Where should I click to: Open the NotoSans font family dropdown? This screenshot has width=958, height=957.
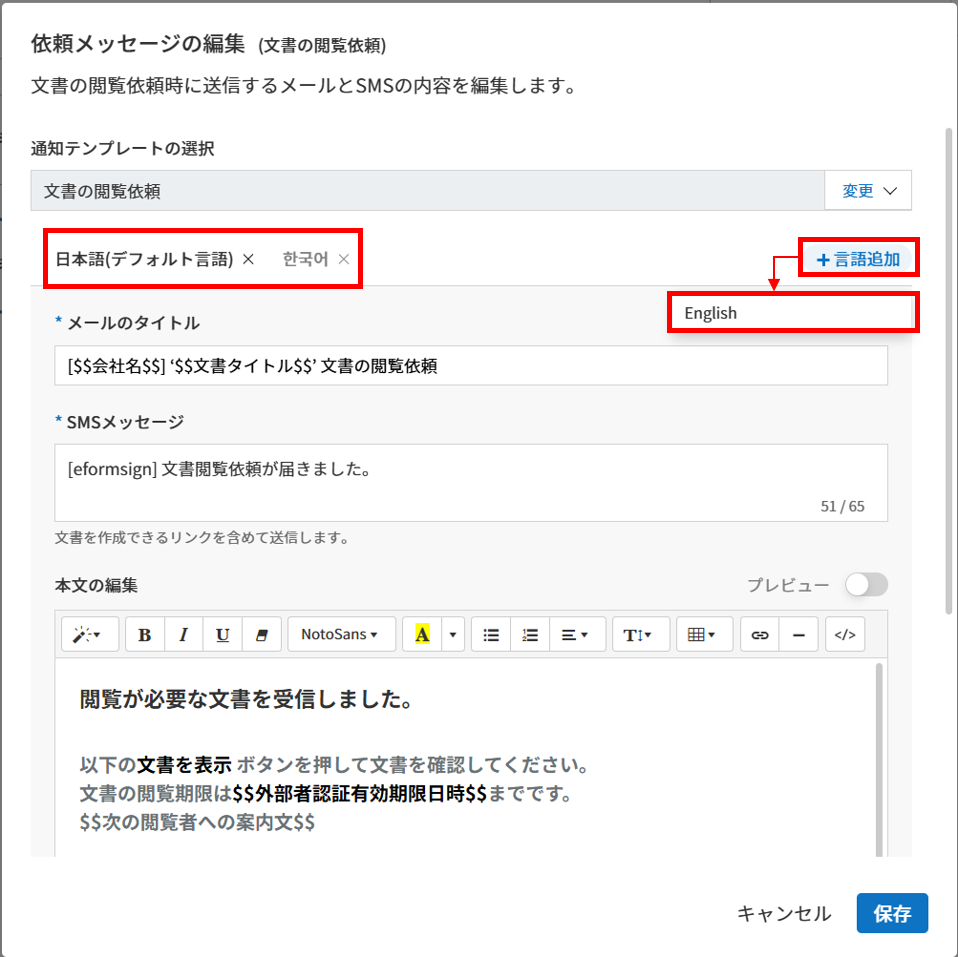[340, 635]
